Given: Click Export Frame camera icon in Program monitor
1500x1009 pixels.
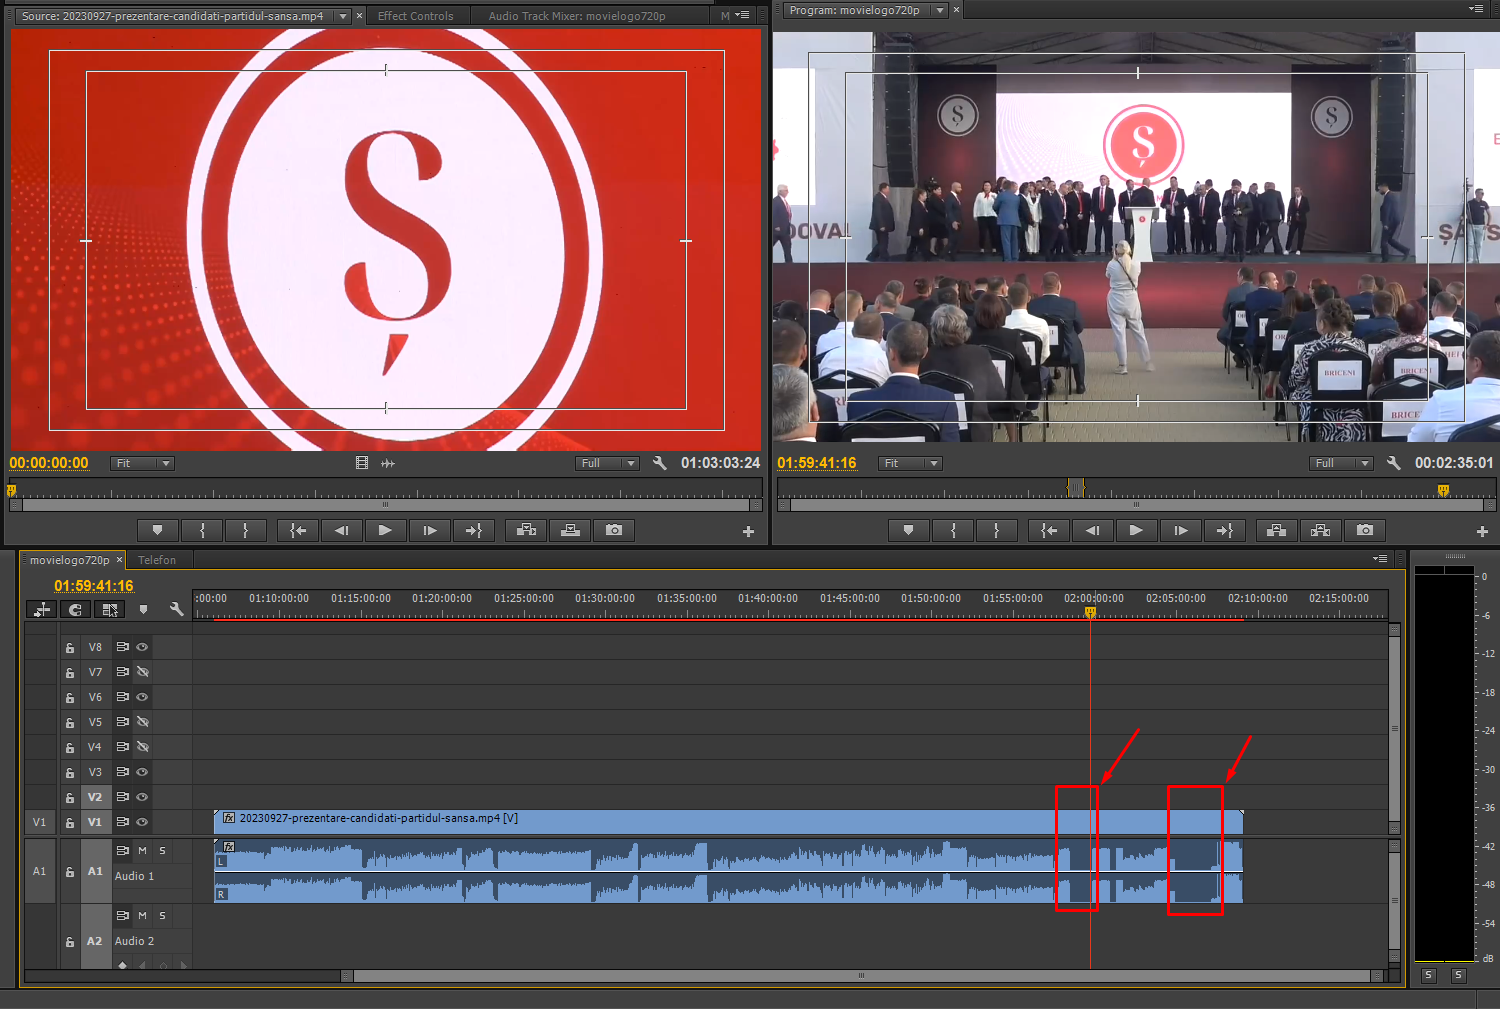Looking at the screenshot, I should pyautogui.click(x=1365, y=530).
